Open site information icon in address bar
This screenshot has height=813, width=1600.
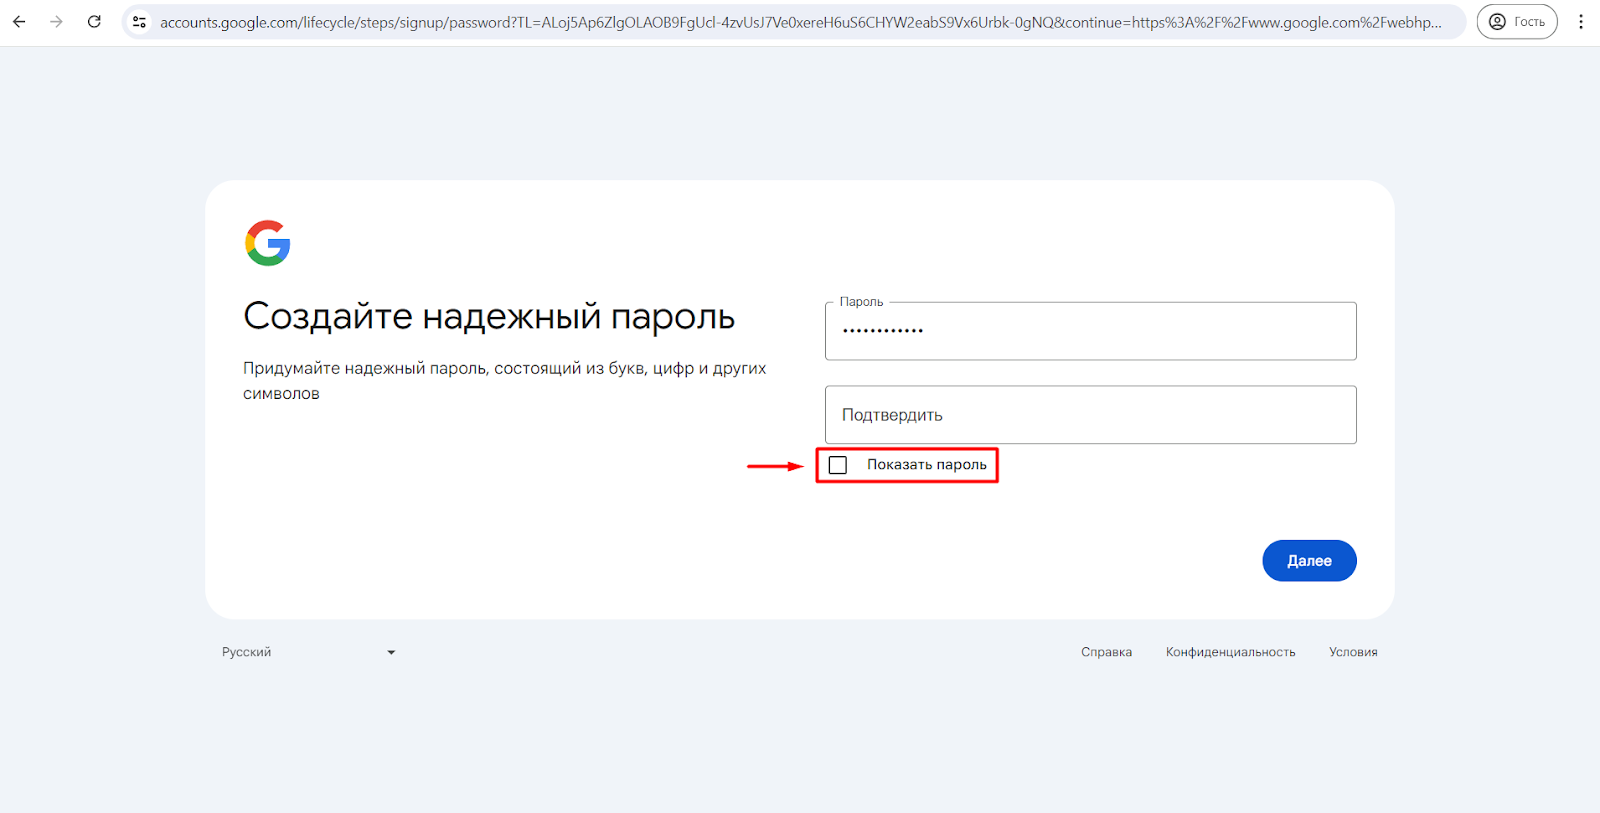pyautogui.click(x=140, y=21)
